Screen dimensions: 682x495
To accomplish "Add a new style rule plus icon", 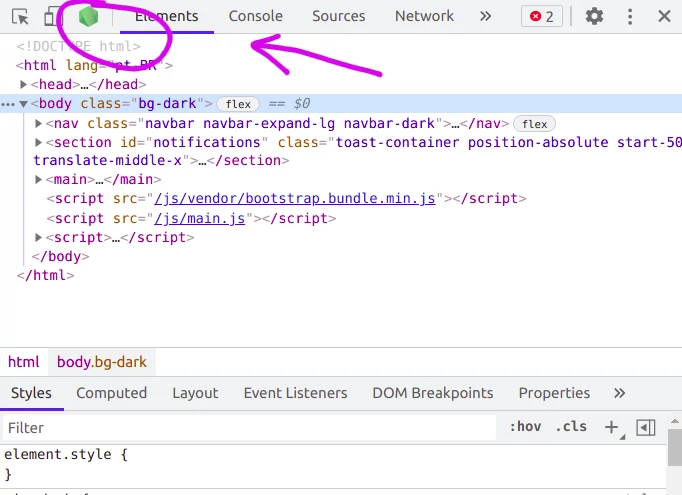I will tap(612, 427).
